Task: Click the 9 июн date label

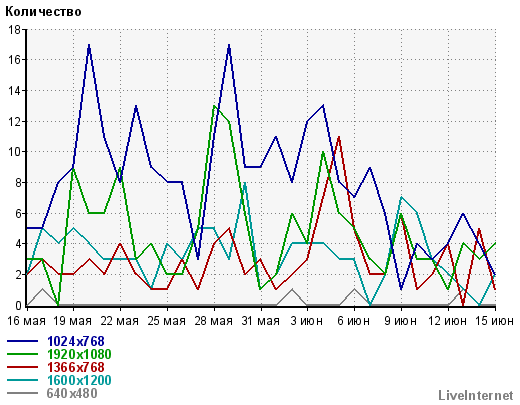Action: tap(401, 321)
